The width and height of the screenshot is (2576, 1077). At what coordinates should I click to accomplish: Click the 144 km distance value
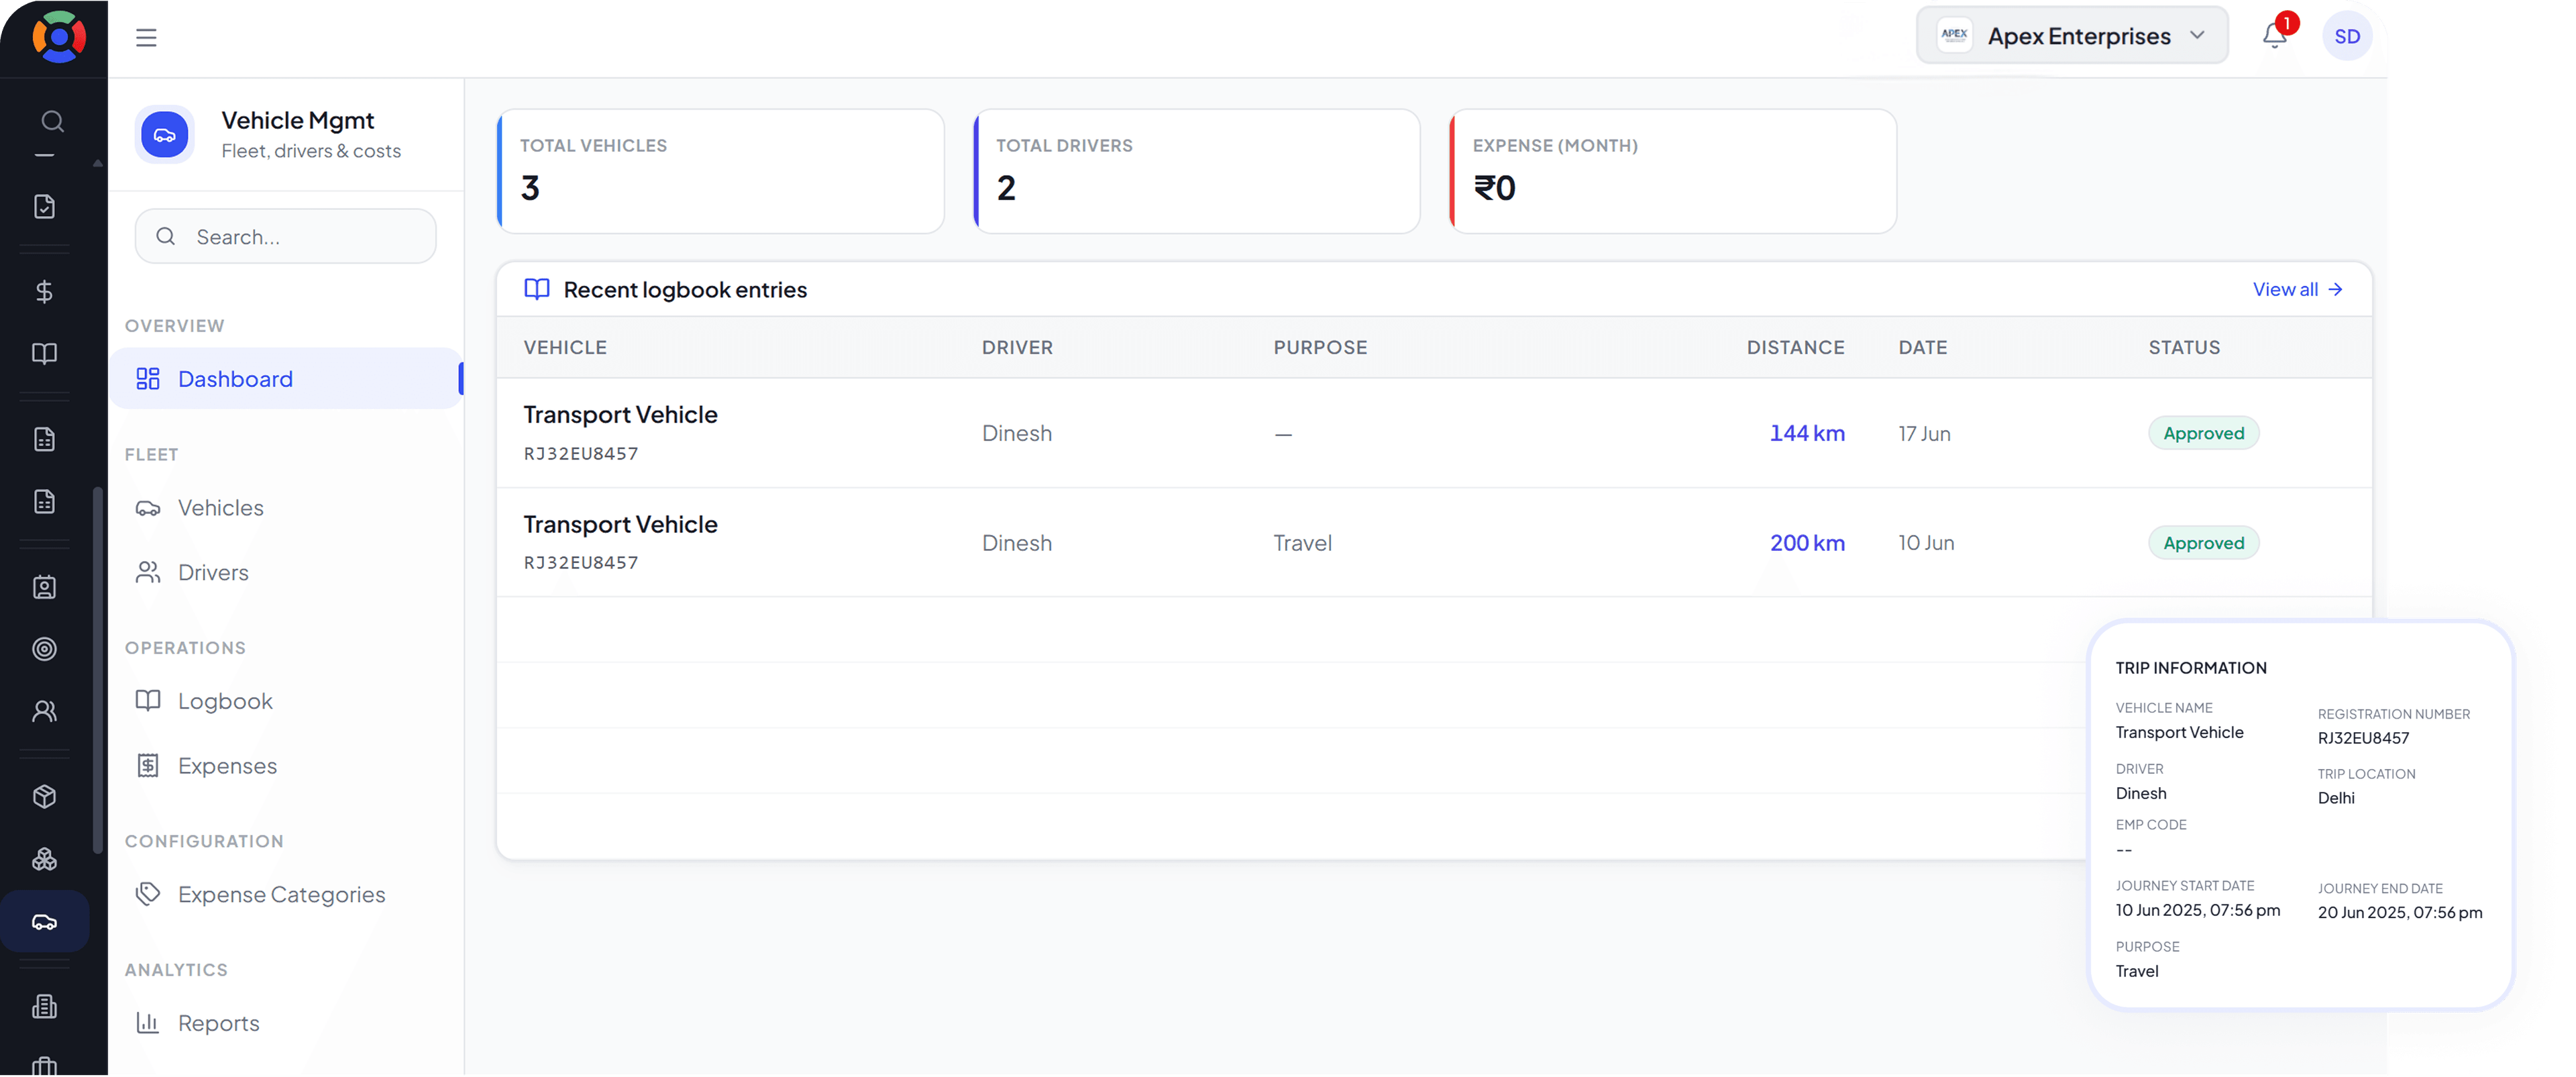(x=1806, y=433)
